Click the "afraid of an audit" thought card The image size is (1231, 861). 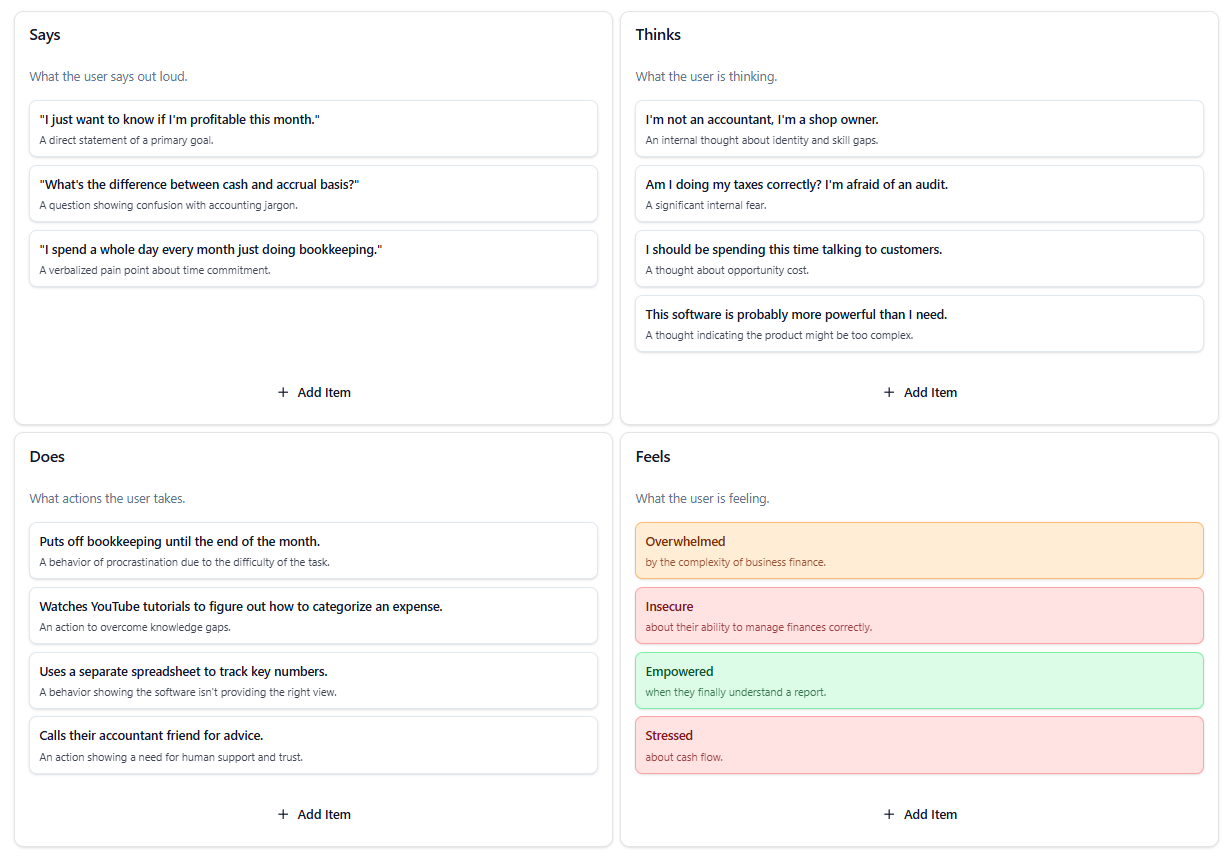click(x=918, y=193)
